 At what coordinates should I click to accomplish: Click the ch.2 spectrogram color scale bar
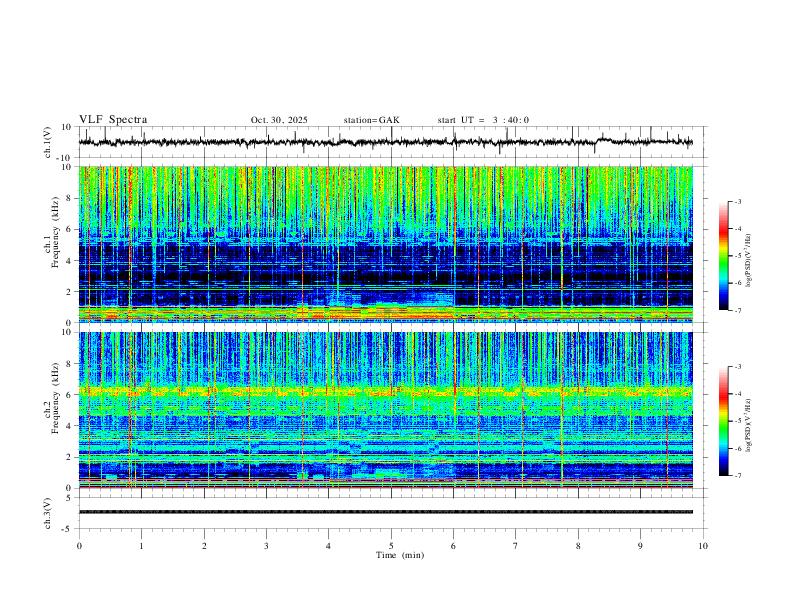point(723,421)
